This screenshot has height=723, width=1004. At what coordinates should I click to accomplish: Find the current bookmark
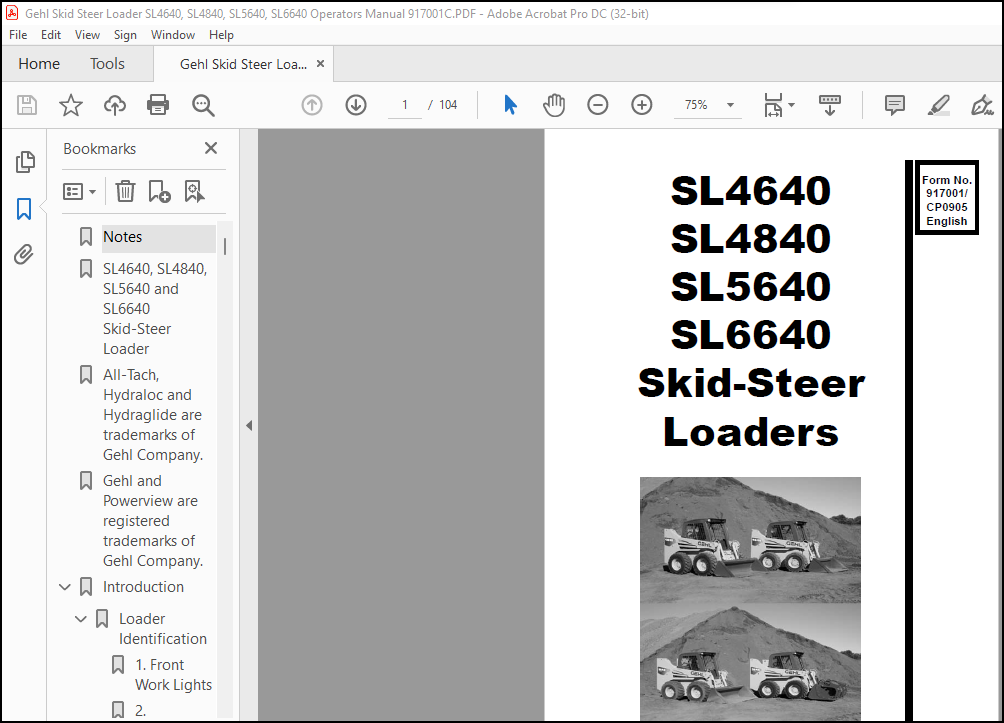coord(194,191)
